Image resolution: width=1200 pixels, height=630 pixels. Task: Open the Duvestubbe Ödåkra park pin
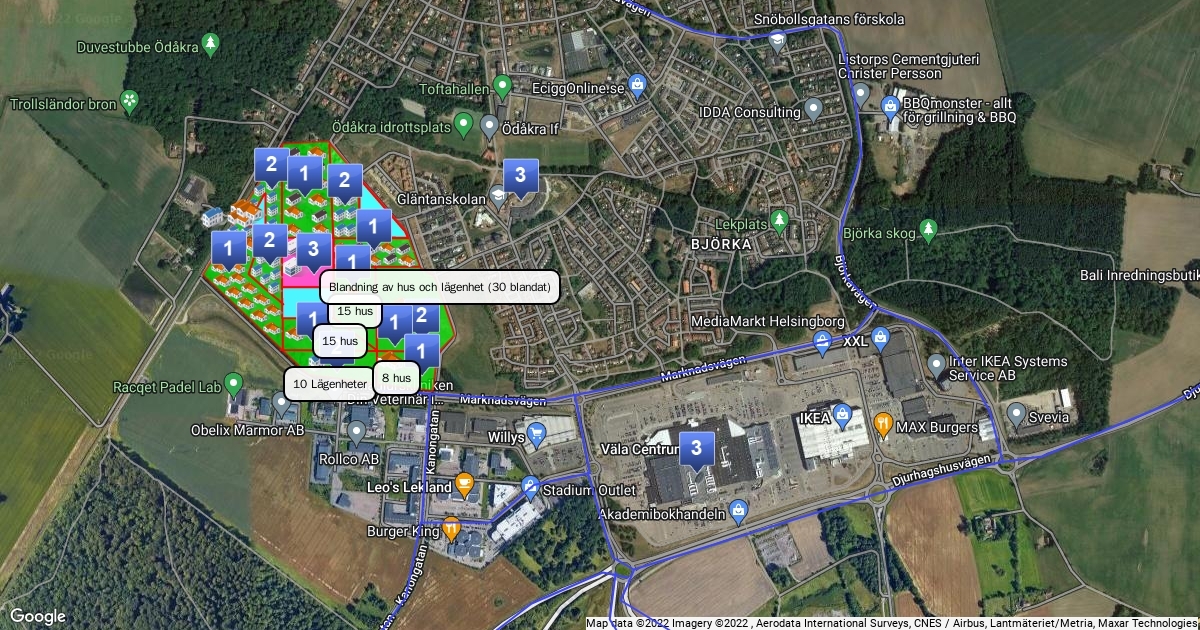(210, 43)
